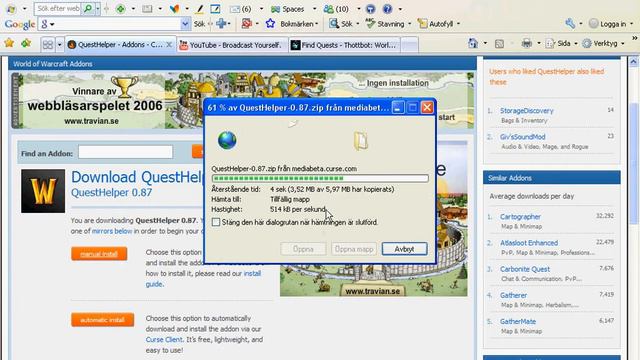Click the blue pop-up blocker funnel icon
Viewport: 640px width, 360px height.
[x=370, y=9]
